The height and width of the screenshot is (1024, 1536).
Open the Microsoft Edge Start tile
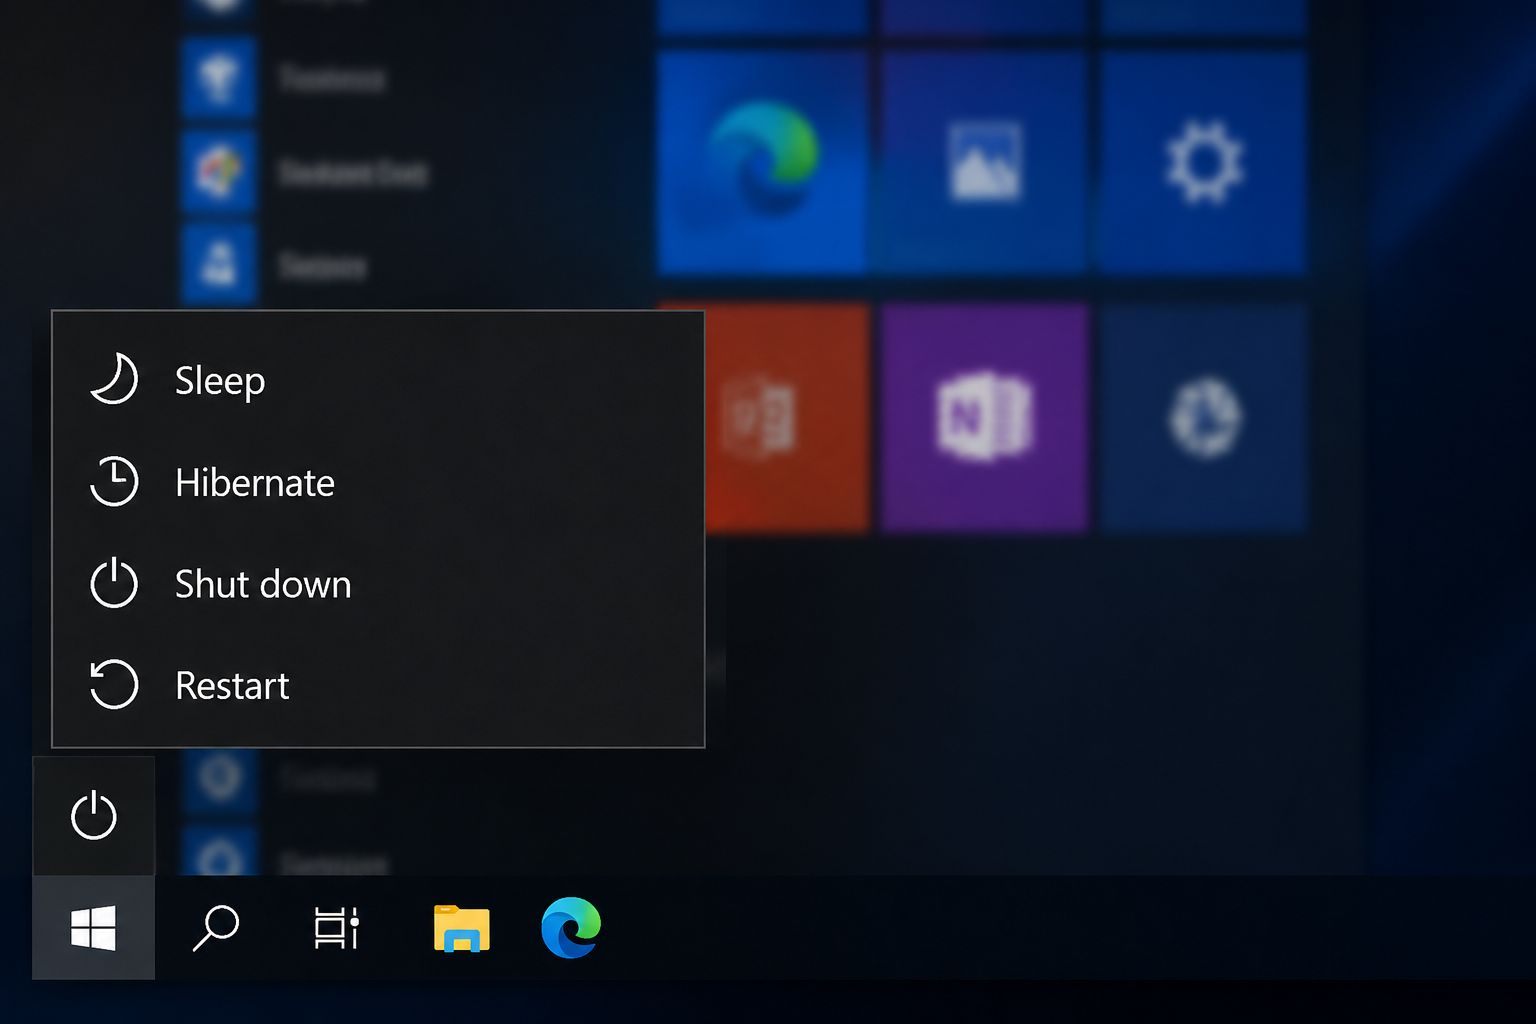(762, 163)
